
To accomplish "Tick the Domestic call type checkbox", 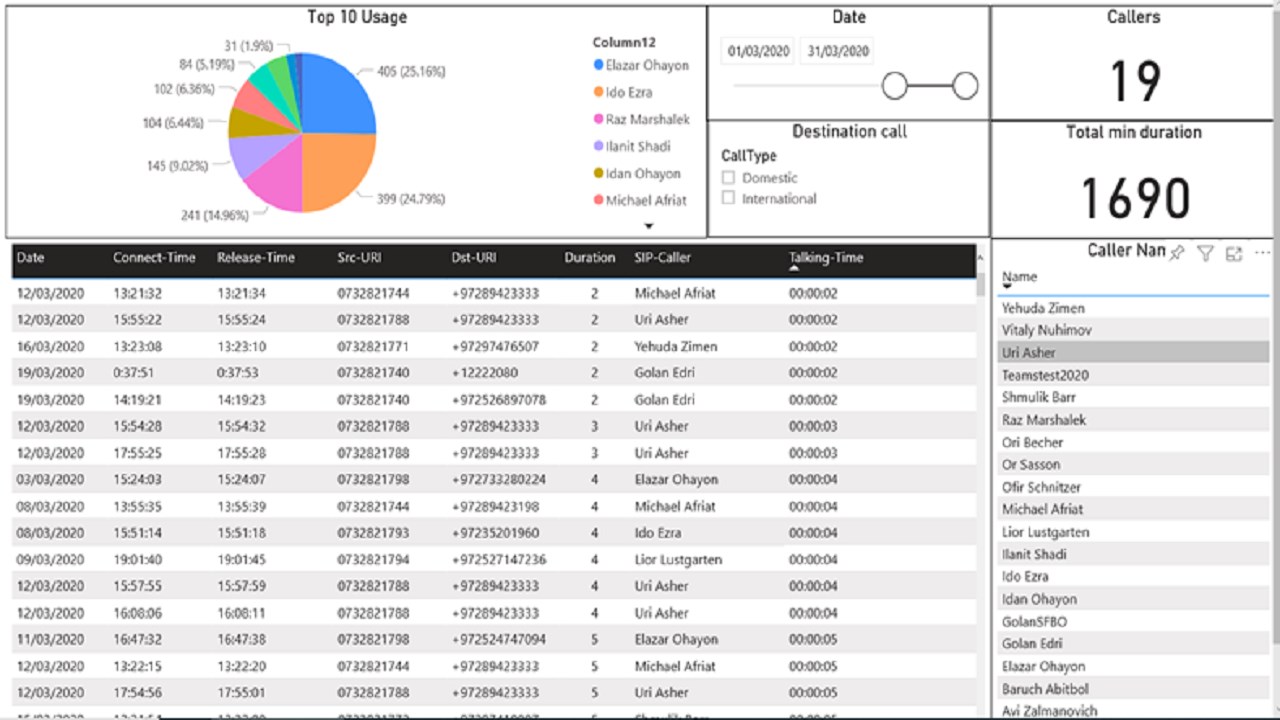I will (x=728, y=178).
